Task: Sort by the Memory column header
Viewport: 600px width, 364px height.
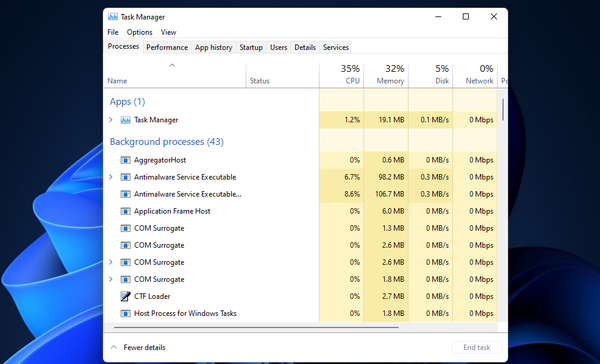Action: coord(386,75)
